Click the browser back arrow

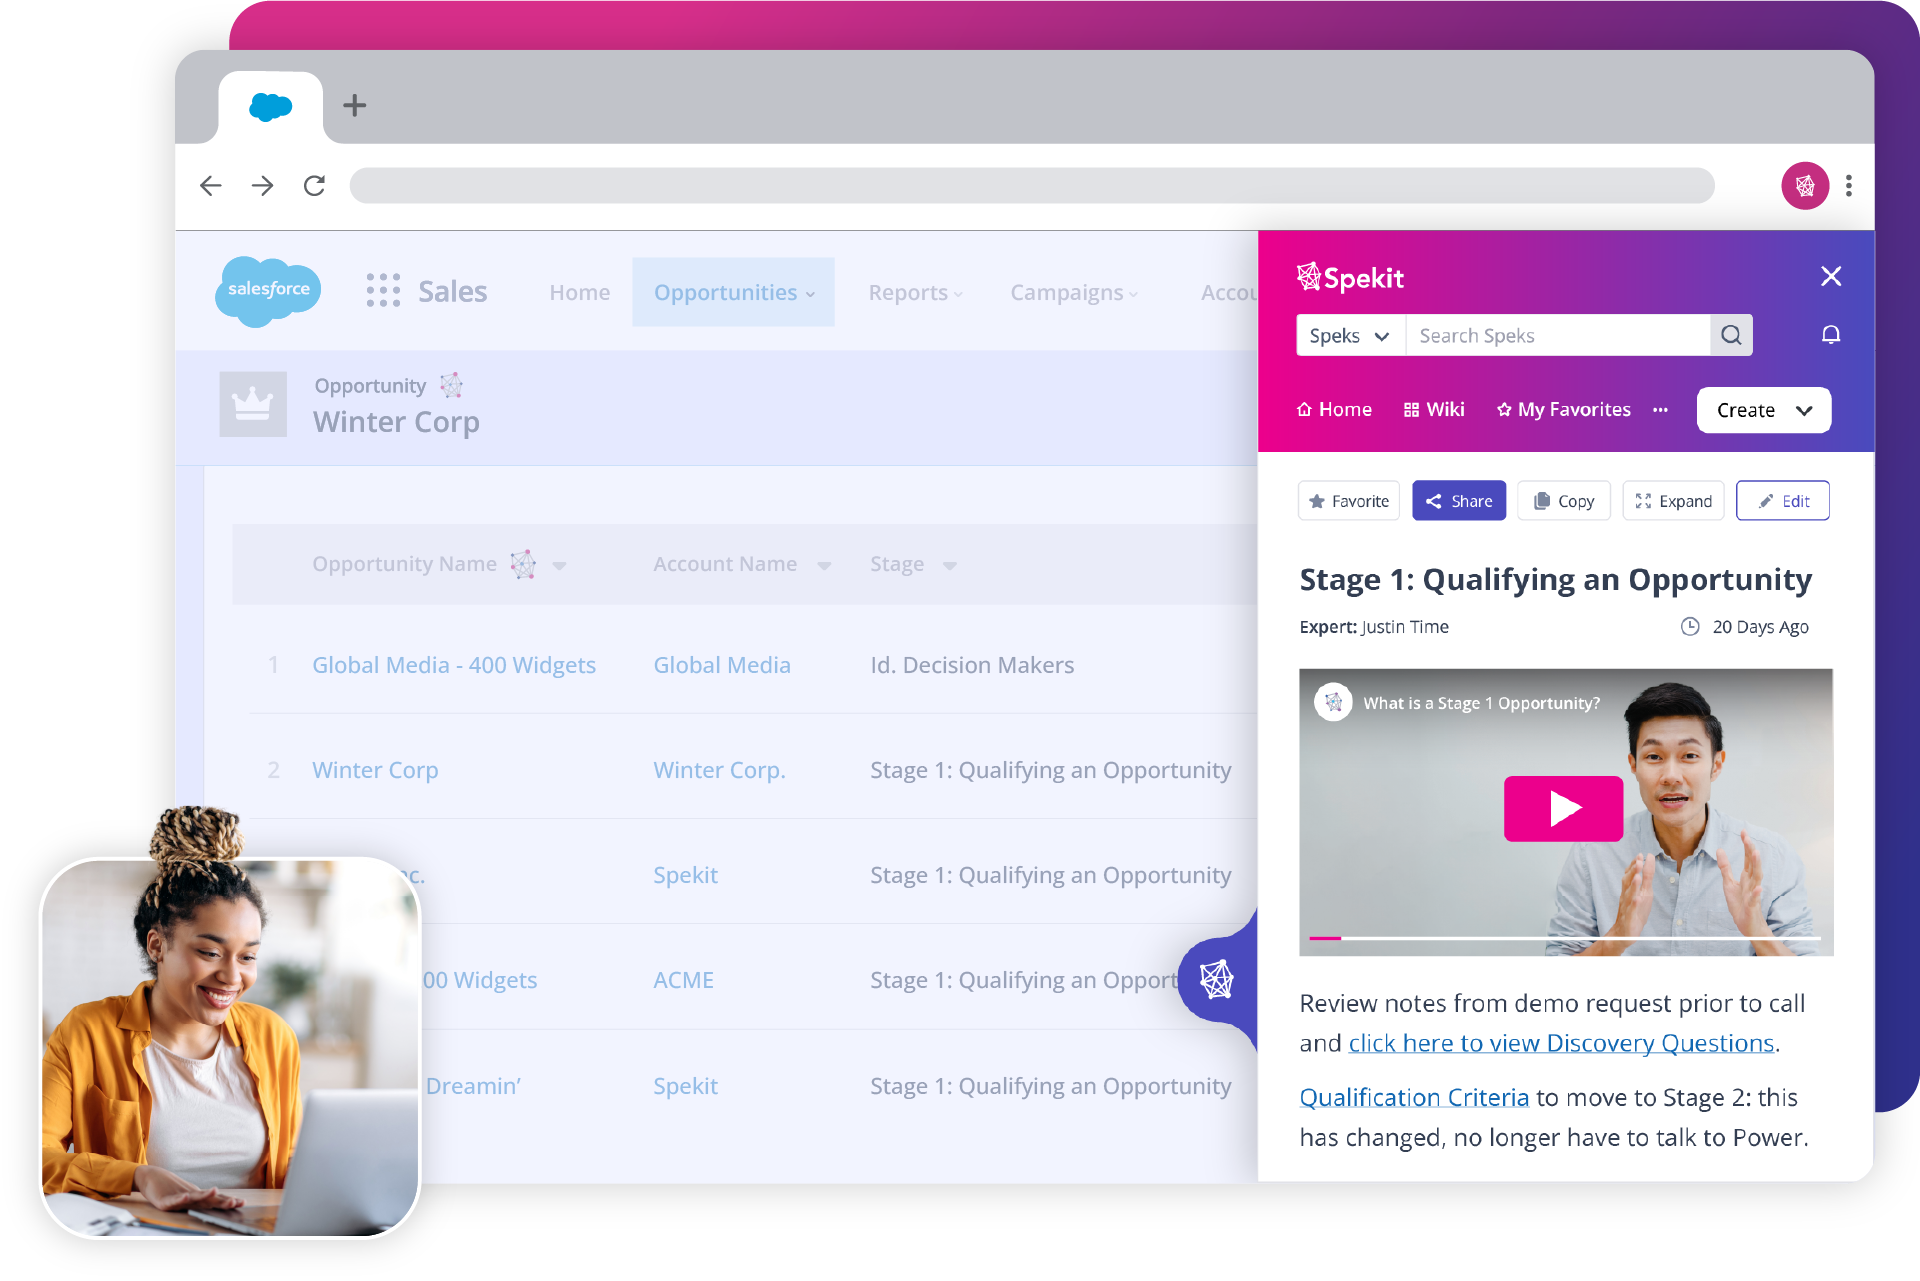(211, 186)
